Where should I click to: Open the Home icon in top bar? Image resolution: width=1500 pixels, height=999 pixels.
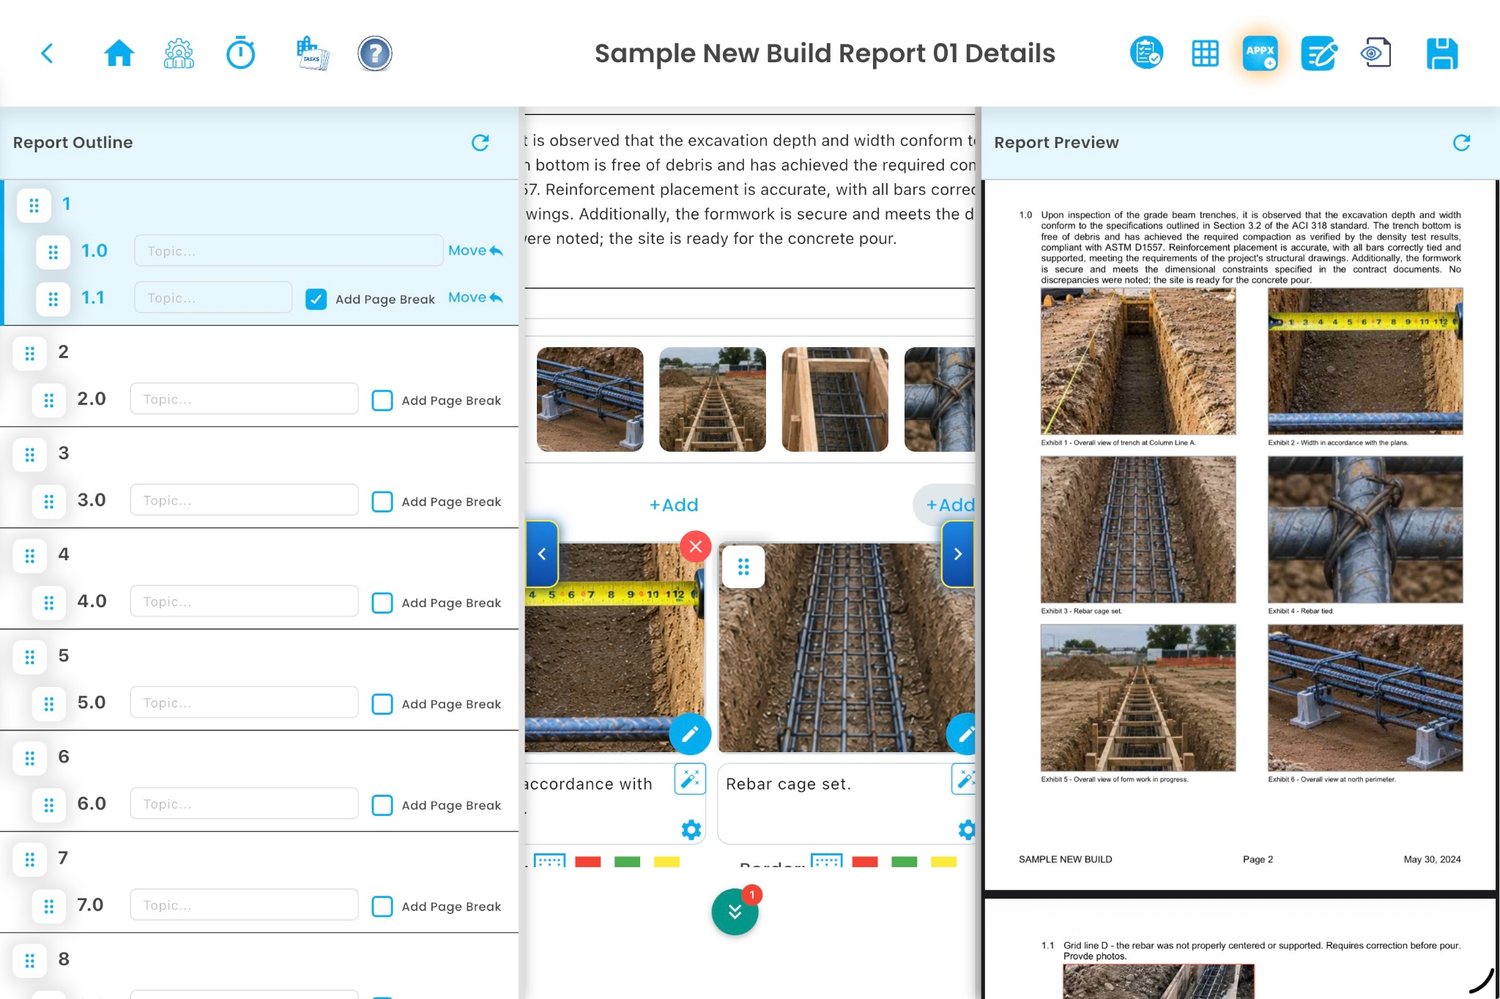(x=119, y=53)
